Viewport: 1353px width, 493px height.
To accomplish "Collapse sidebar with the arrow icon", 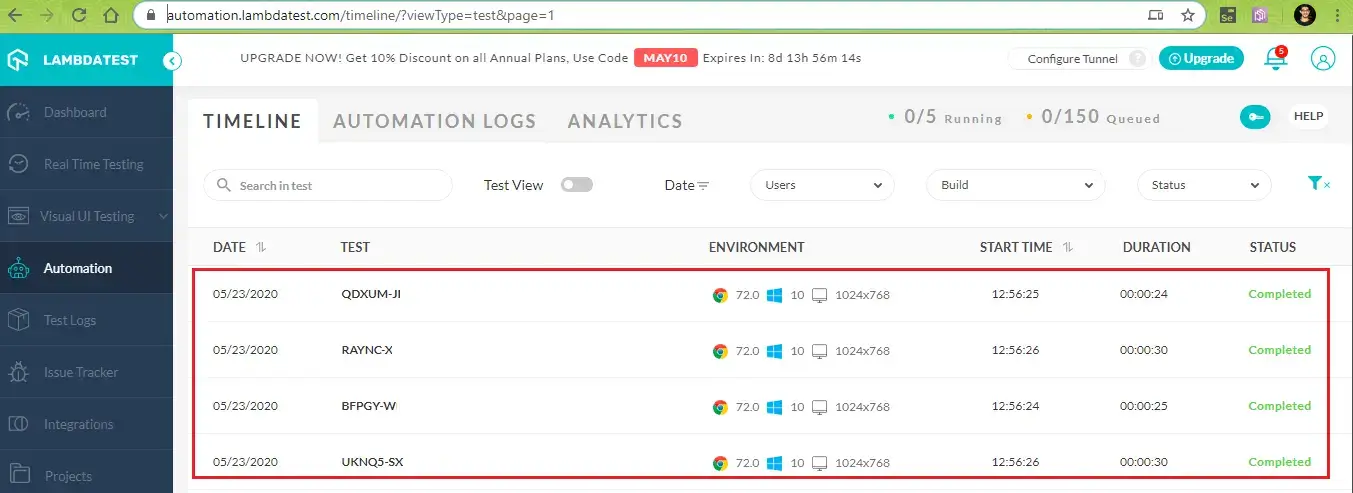I will click(x=173, y=61).
